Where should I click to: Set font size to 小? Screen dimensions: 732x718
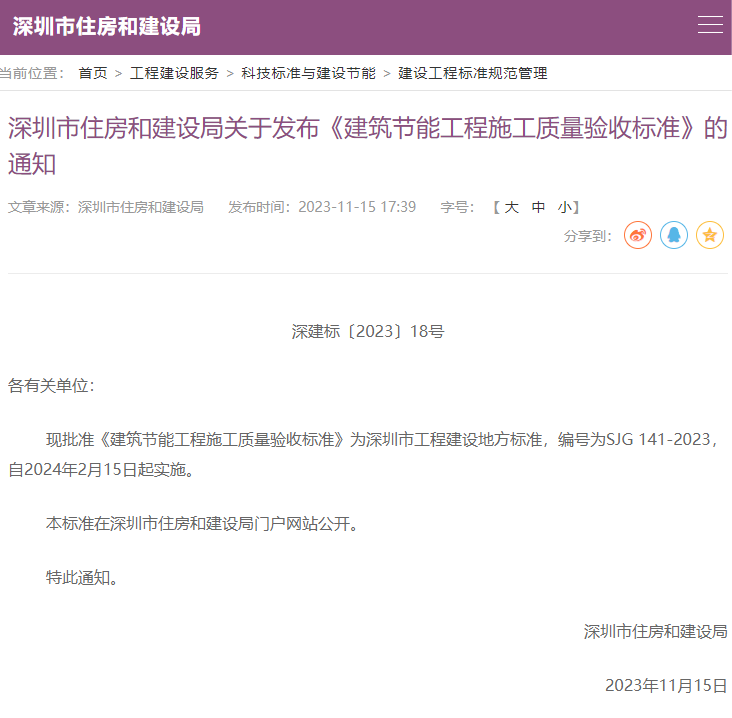click(x=565, y=207)
